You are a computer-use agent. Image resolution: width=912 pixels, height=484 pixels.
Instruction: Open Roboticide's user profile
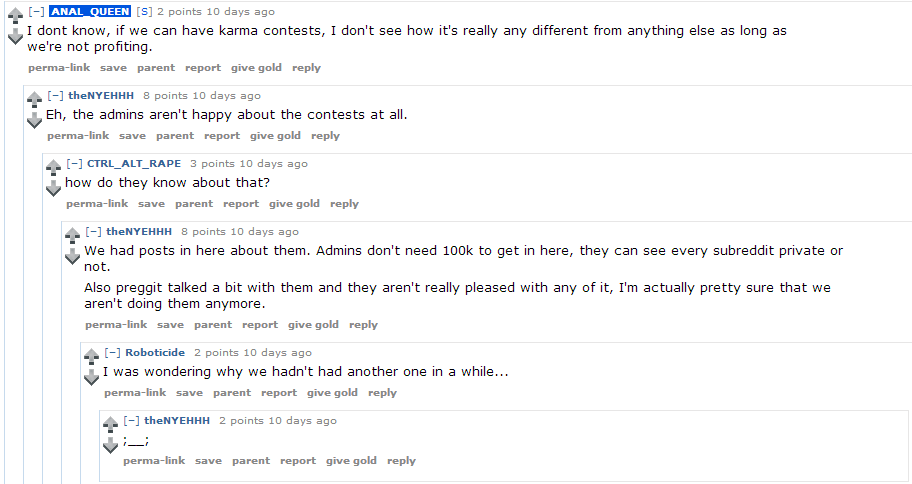pyautogui.click(x=155, y=353)
